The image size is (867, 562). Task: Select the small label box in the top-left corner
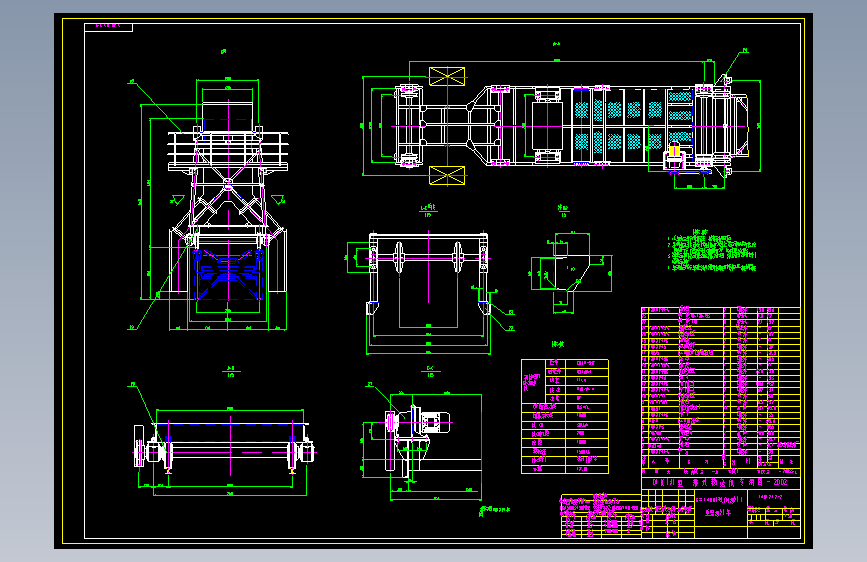point(108,27)
